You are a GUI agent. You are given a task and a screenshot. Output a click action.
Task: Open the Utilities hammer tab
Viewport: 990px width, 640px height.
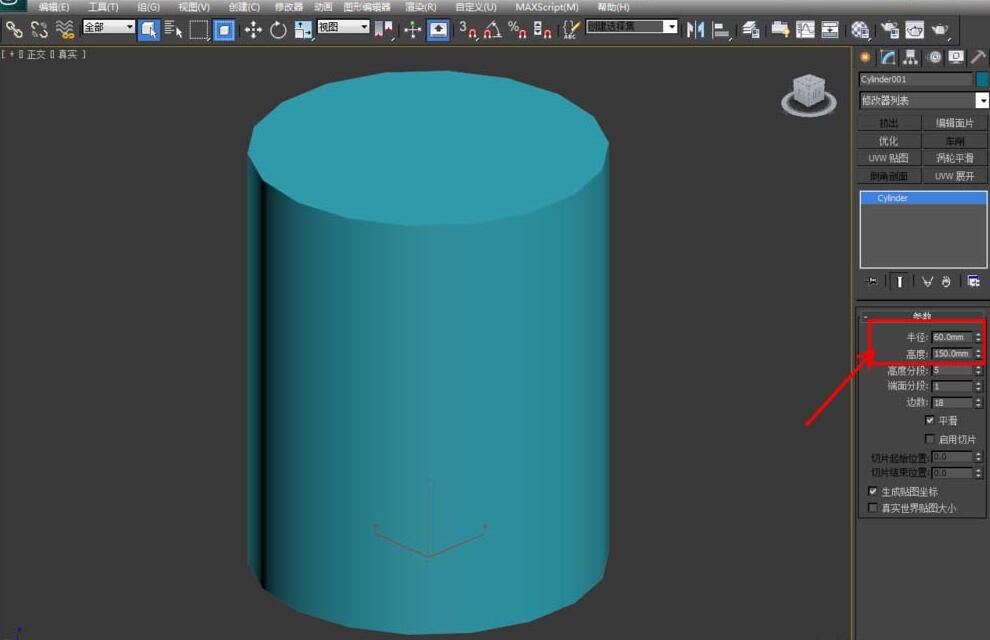[x=978, y=58]
